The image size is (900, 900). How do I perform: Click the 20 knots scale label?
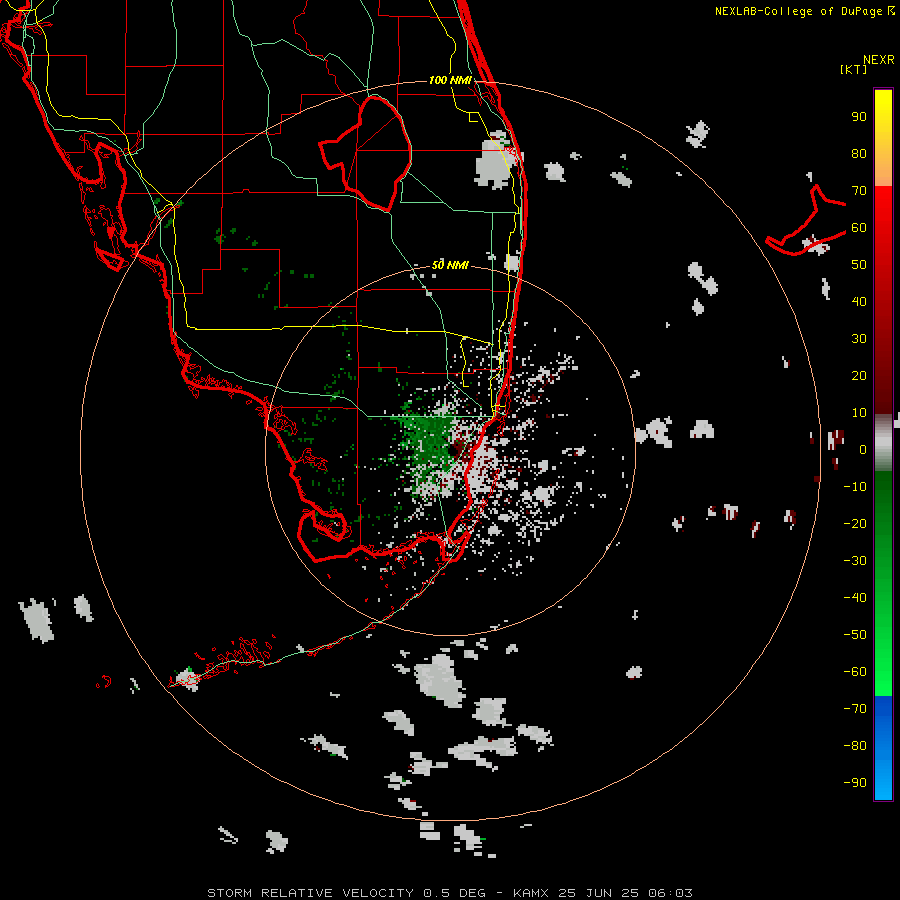click(859, 375)
